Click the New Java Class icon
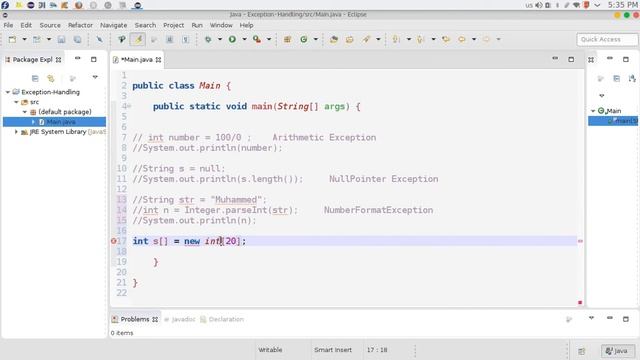This screenshot has width=640, height=360. [304, 40]
